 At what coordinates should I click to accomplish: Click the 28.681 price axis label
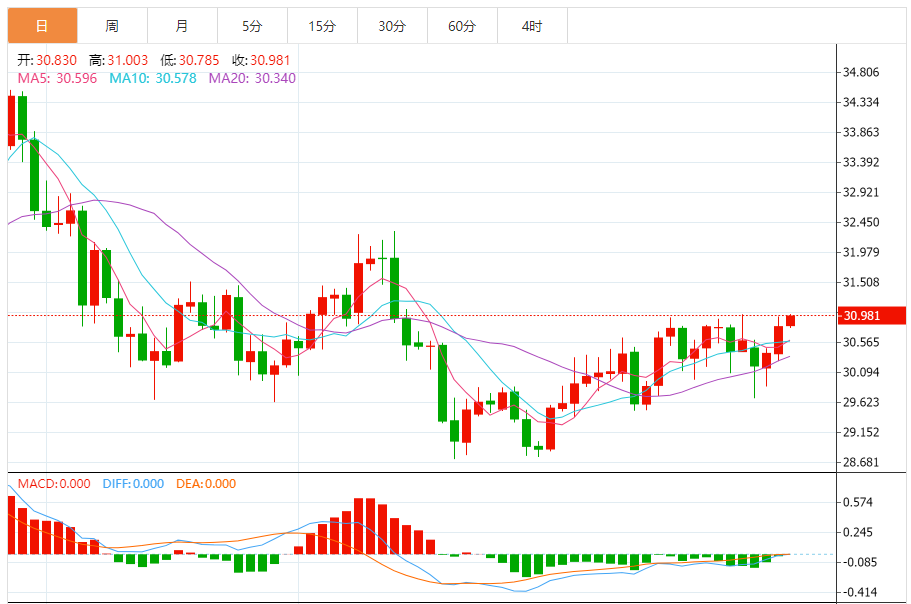point(861,462)
